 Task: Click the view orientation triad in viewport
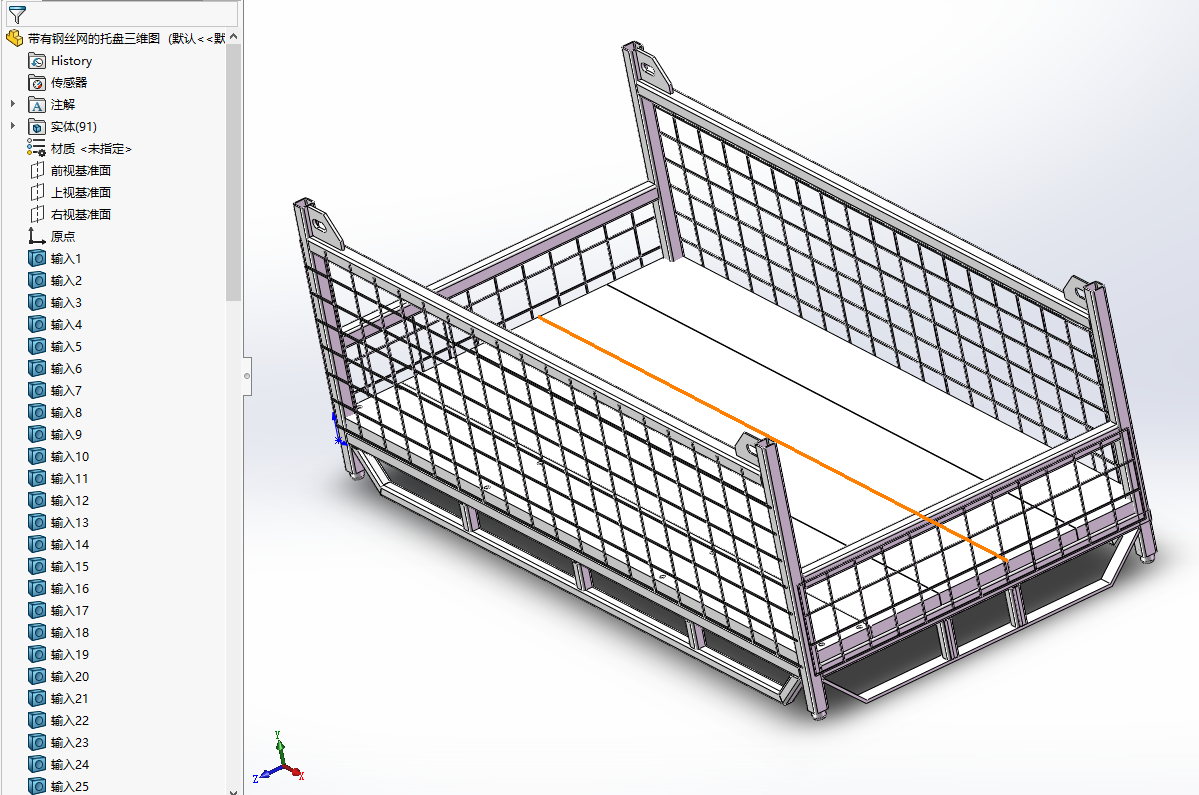[278, 758]
